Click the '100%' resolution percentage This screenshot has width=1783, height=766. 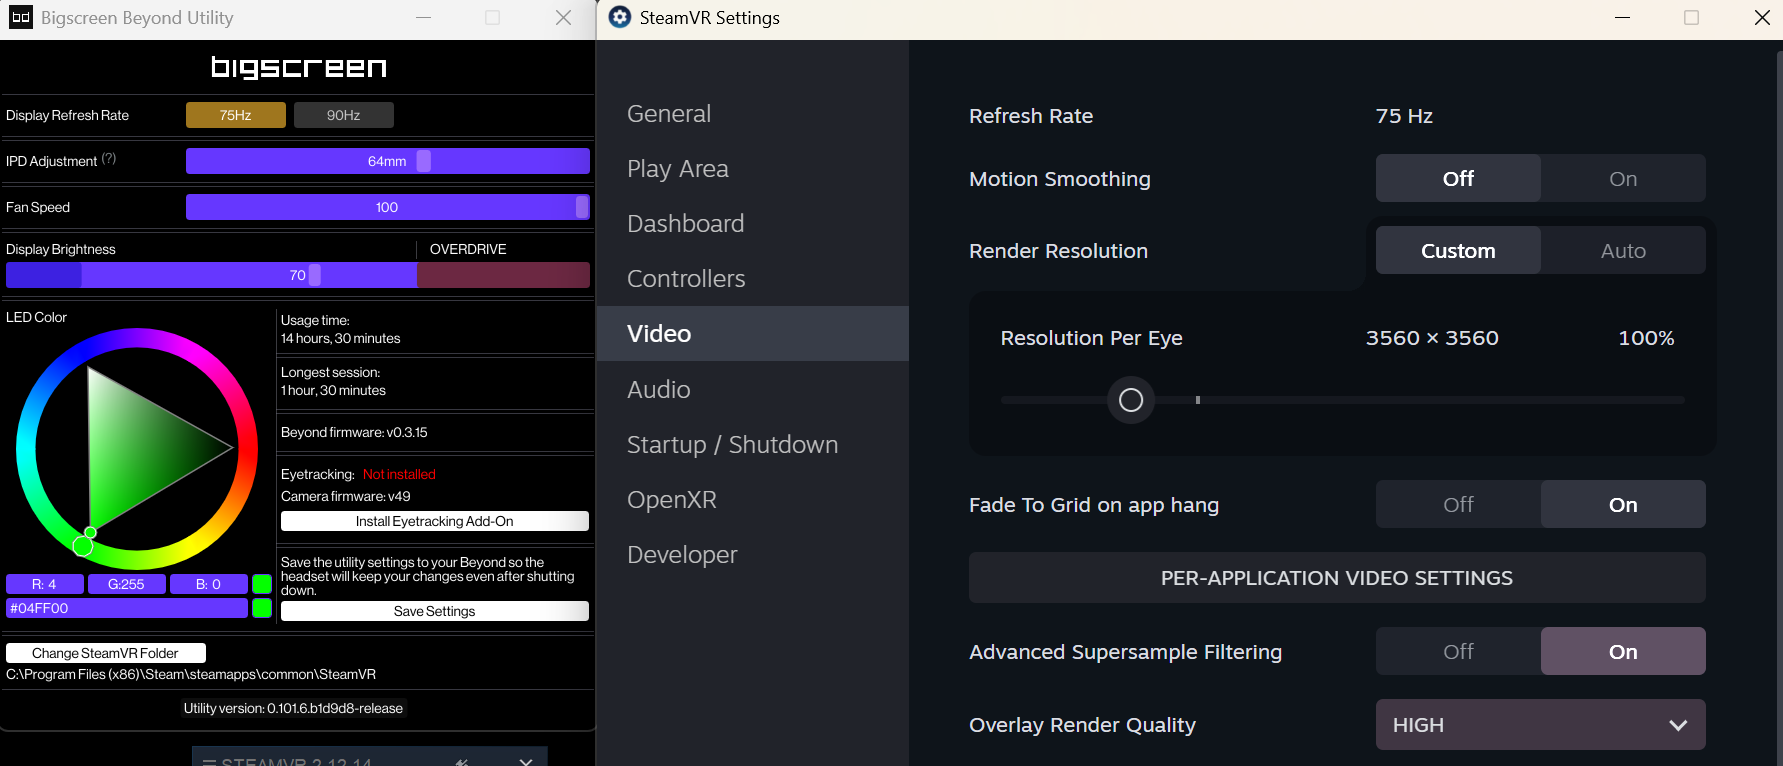pos(1646,338)
